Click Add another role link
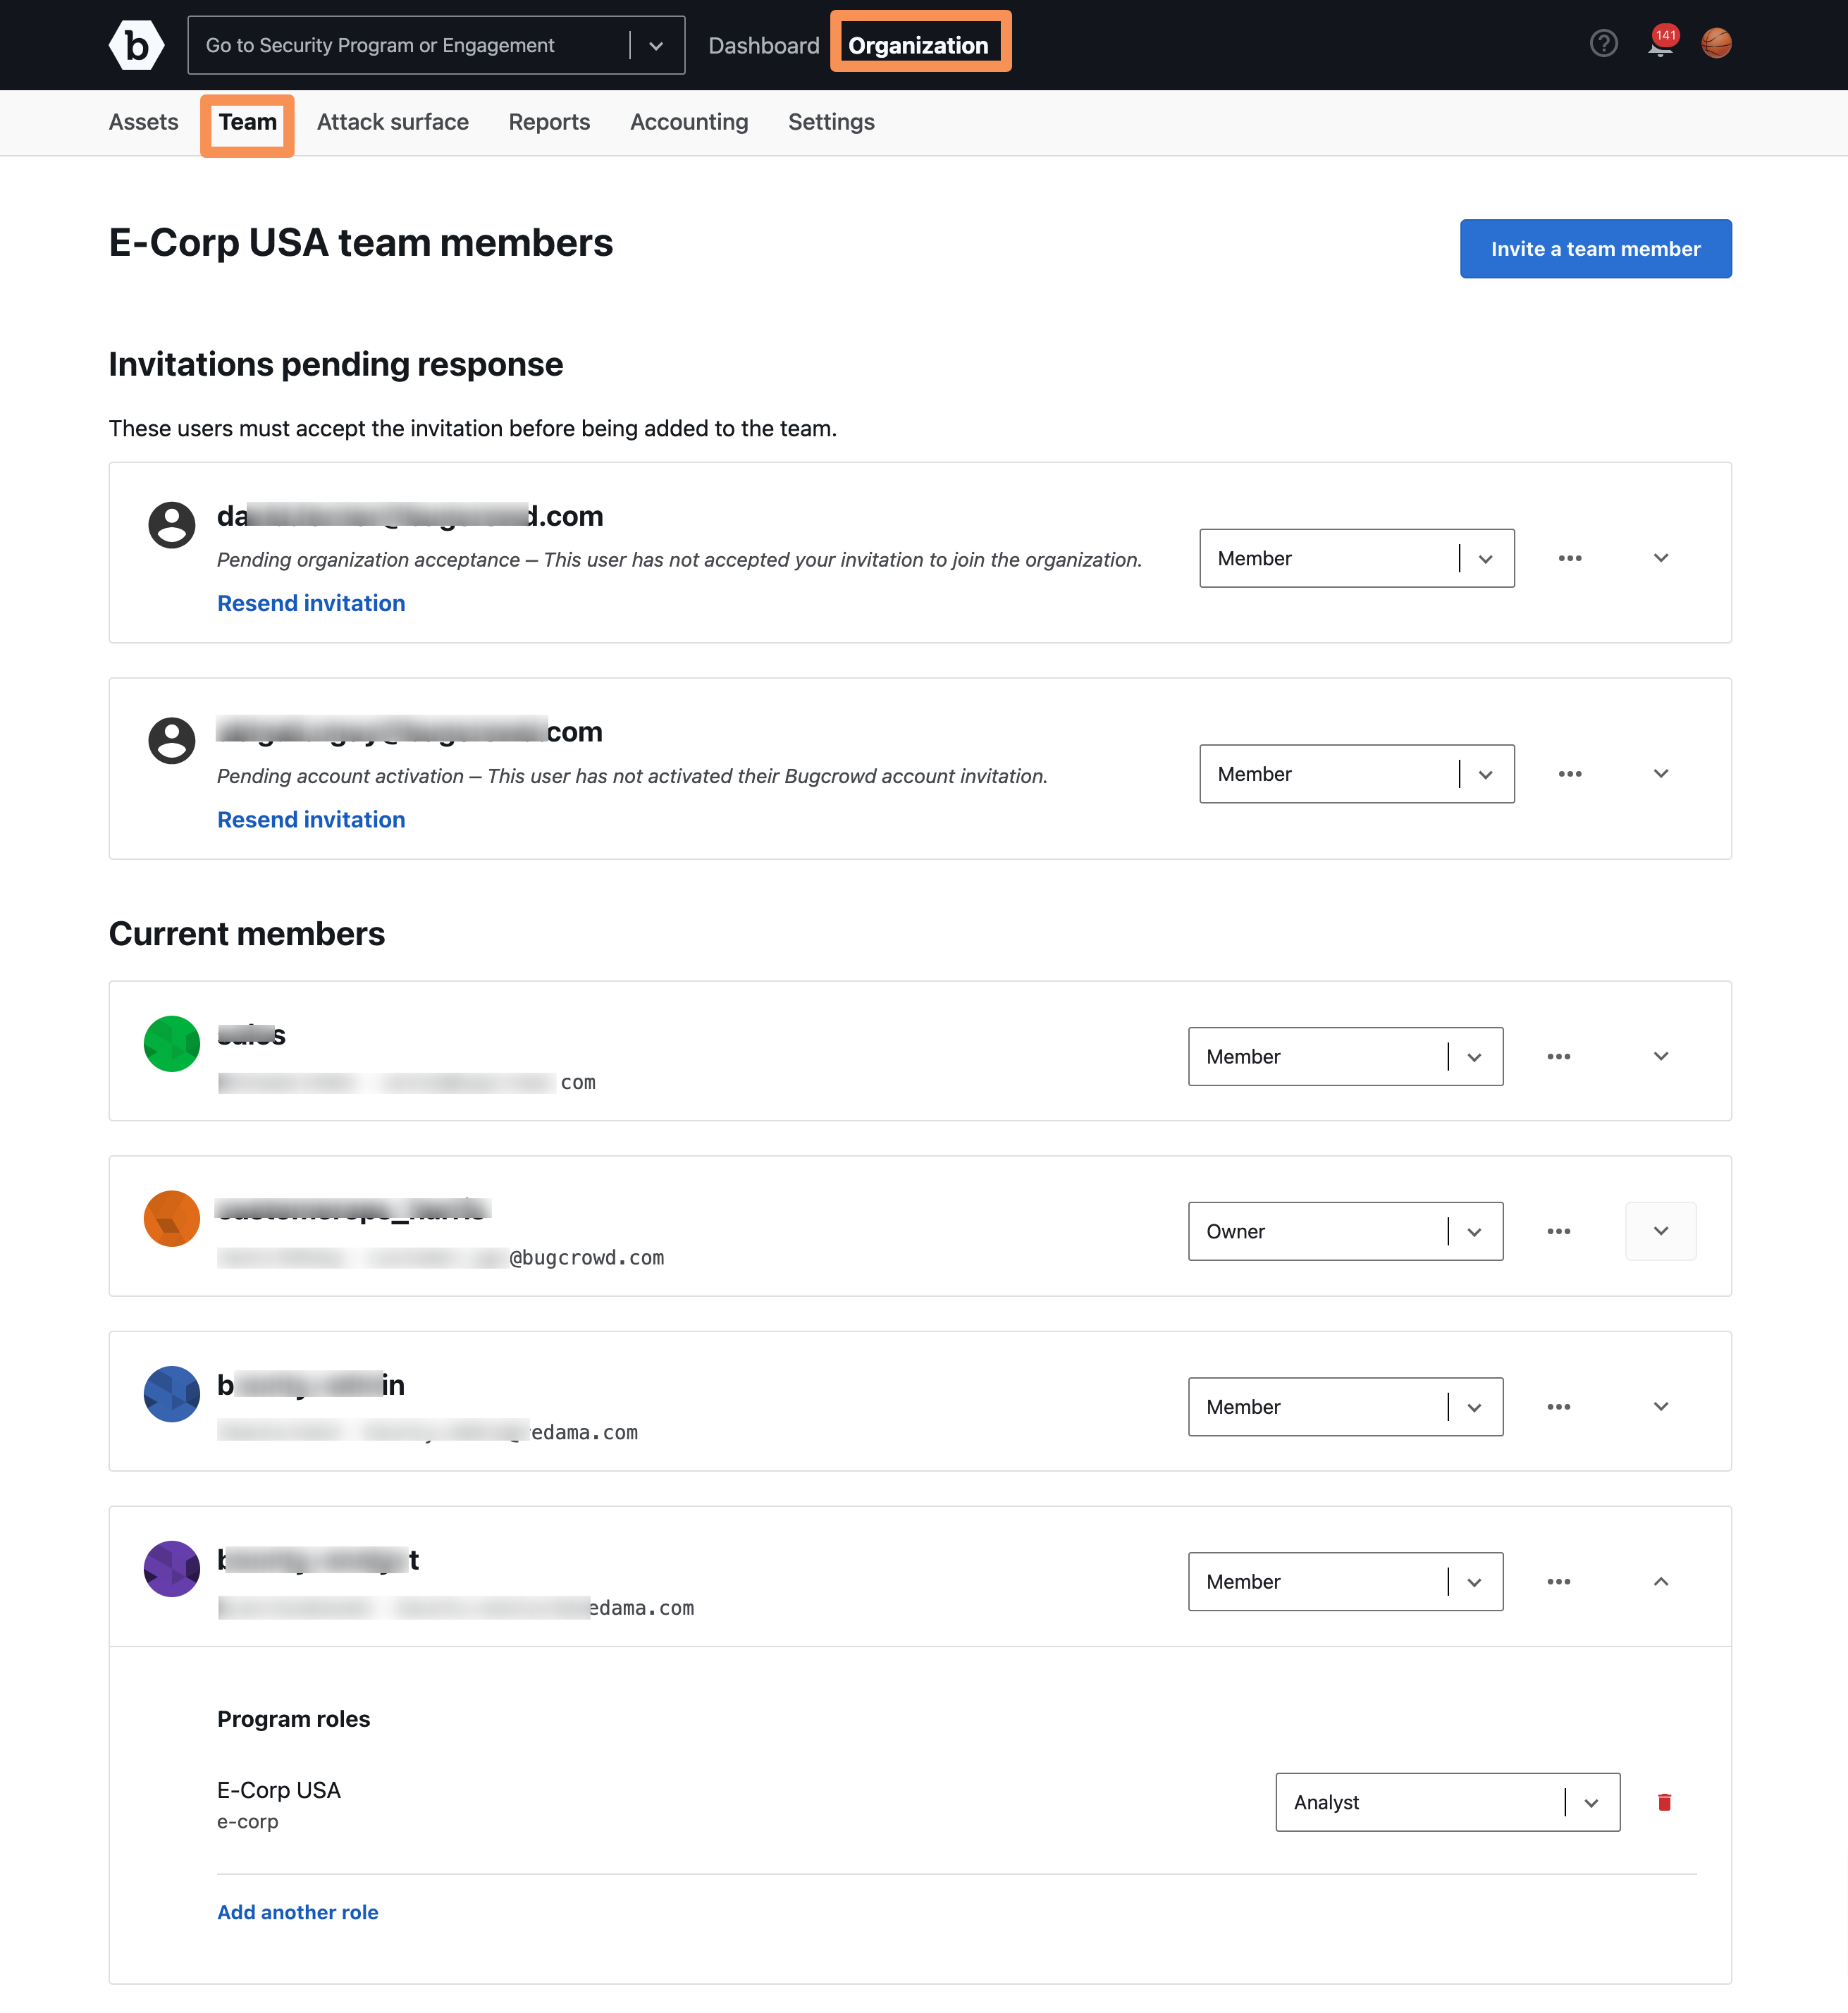 click(296, 1862)
